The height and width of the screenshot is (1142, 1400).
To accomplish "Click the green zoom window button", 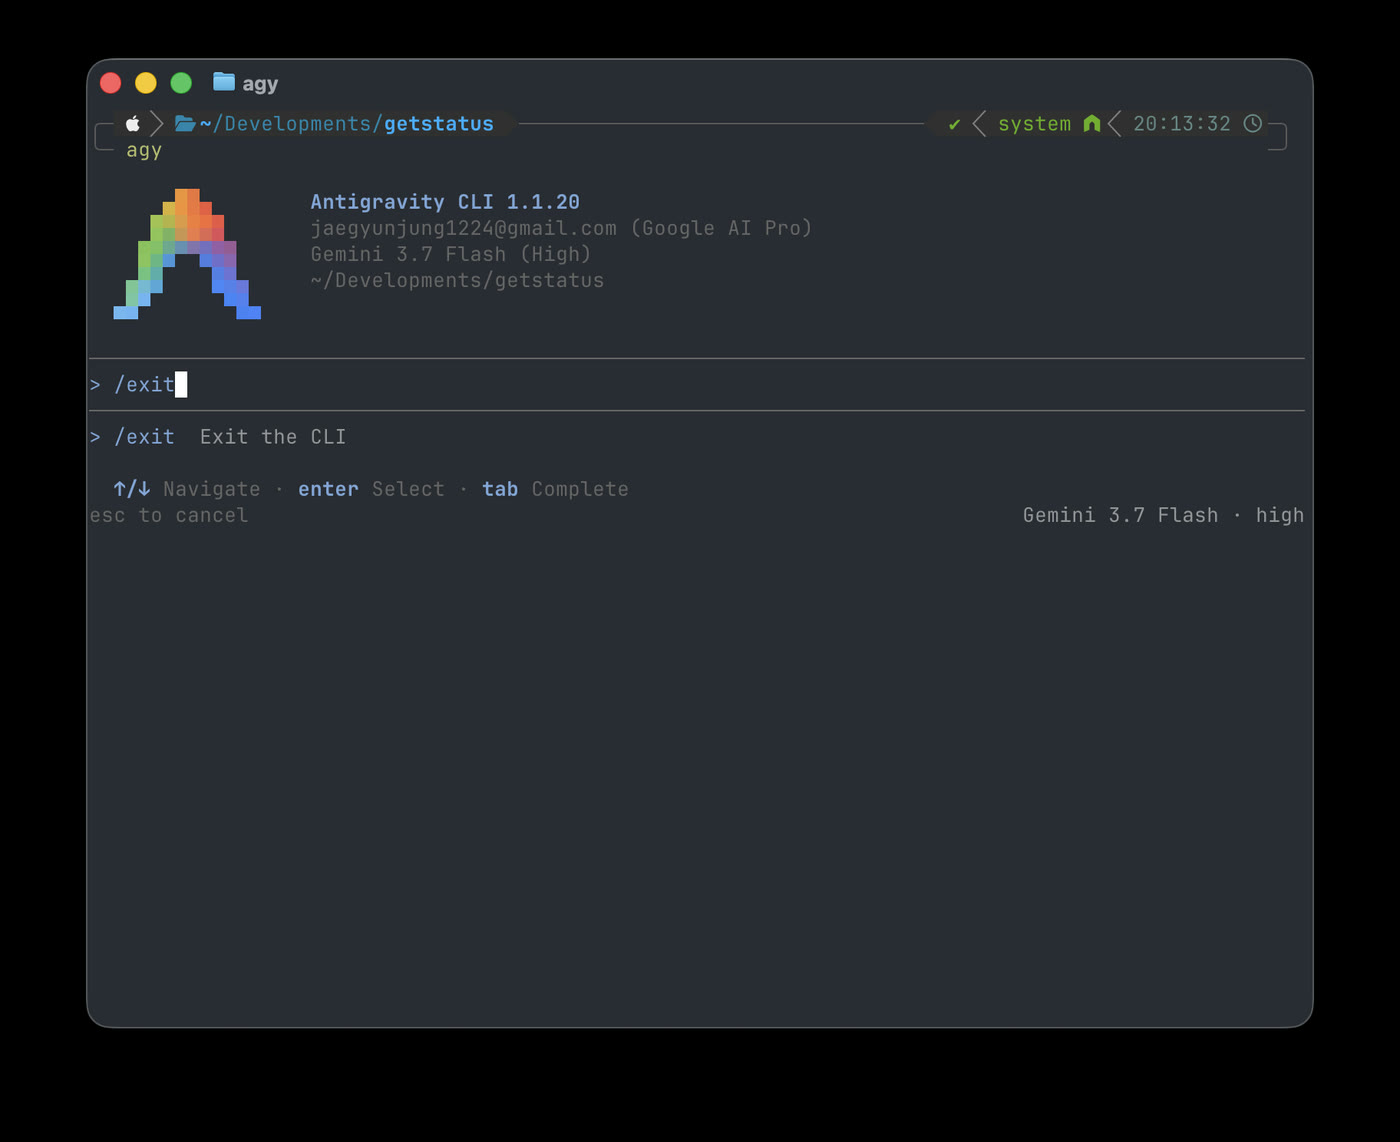I will [x=181, y=83].
